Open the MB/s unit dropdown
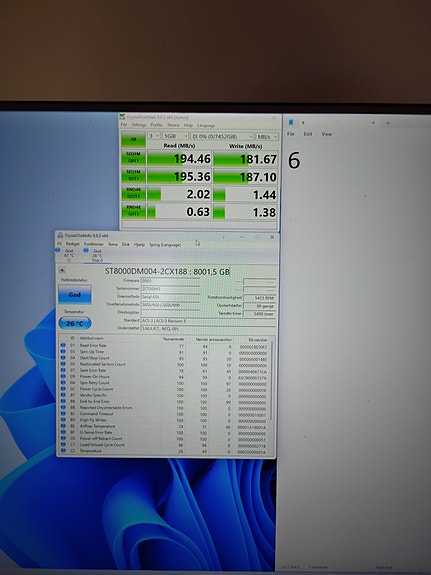The height and width of the screenshot is (575, 431). coord(267,136)
